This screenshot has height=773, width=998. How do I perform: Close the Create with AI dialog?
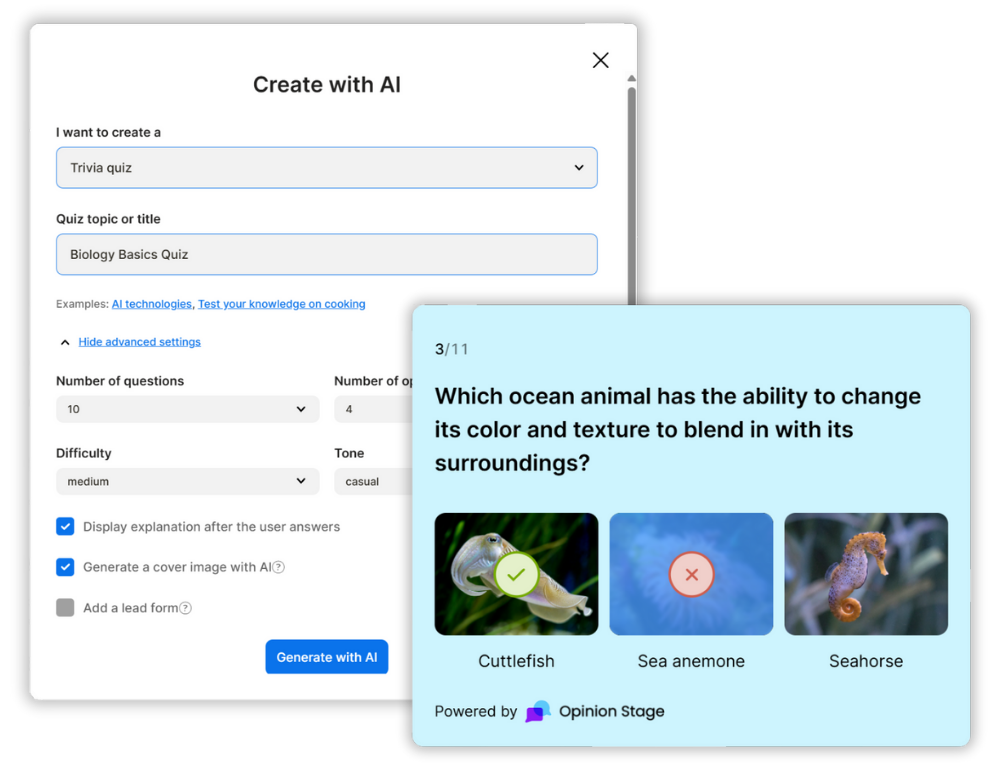[600, 60]
